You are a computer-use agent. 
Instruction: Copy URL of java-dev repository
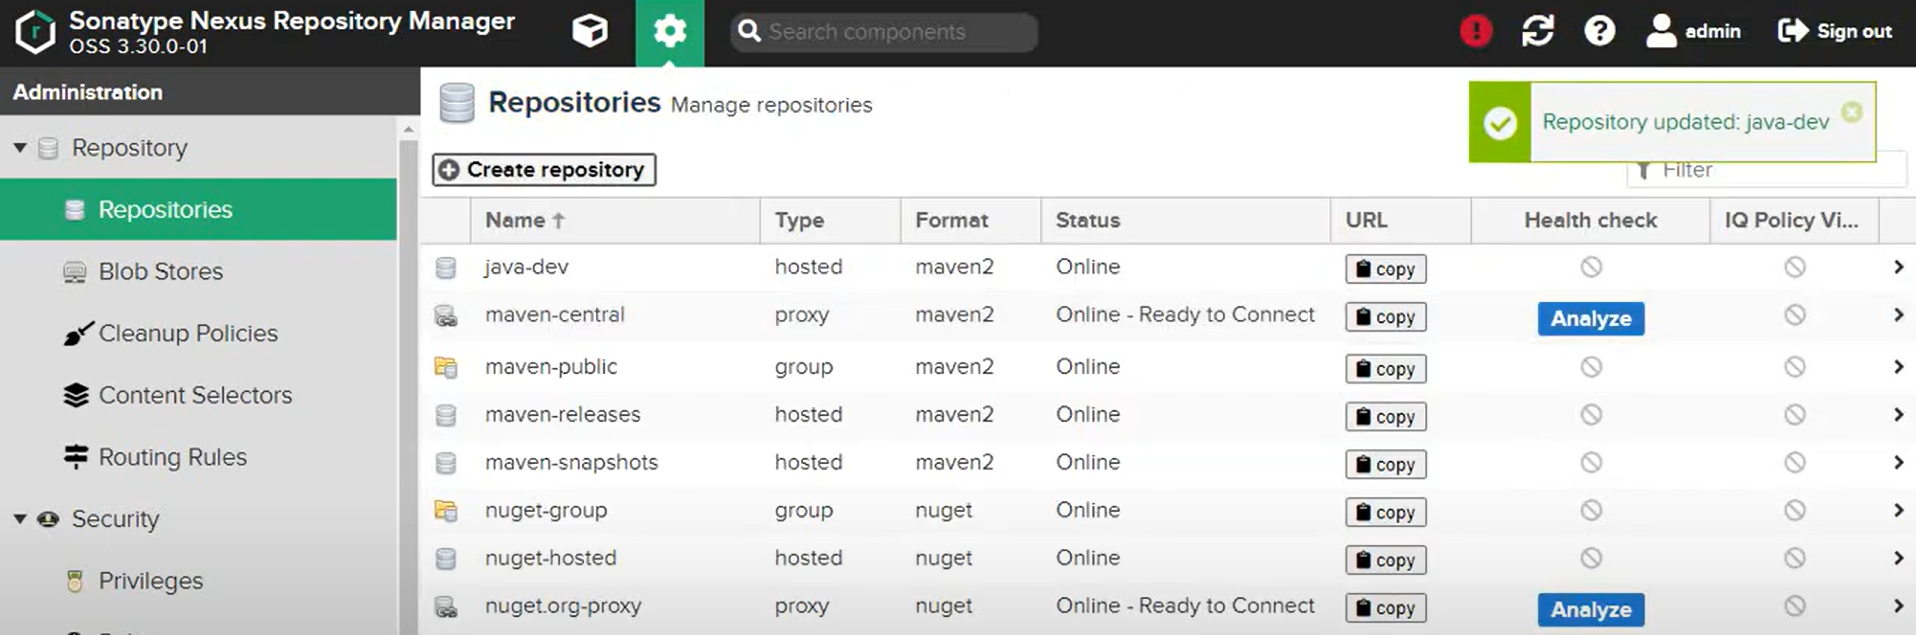1385,269
